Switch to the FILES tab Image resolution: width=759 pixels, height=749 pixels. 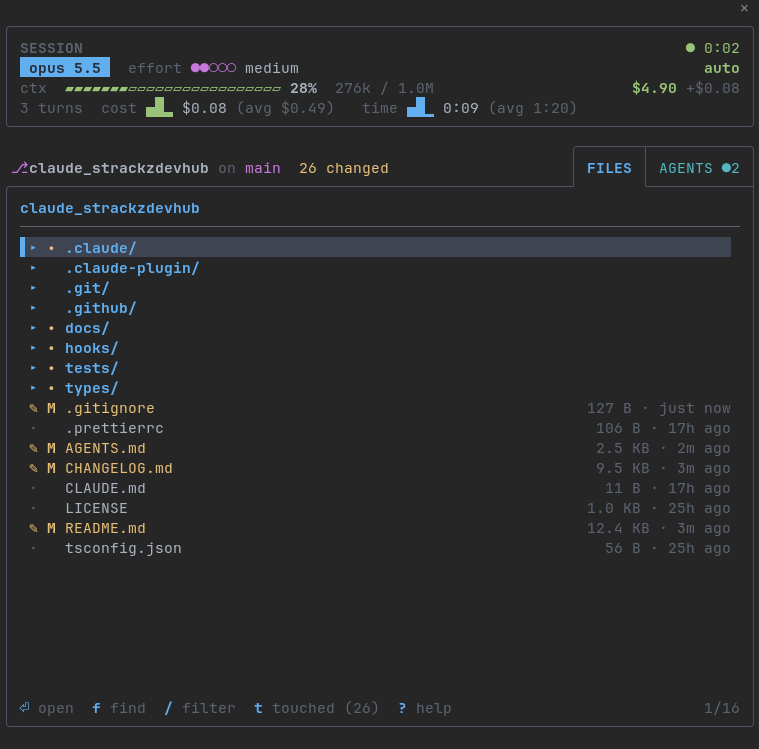[x=609, y=168]
